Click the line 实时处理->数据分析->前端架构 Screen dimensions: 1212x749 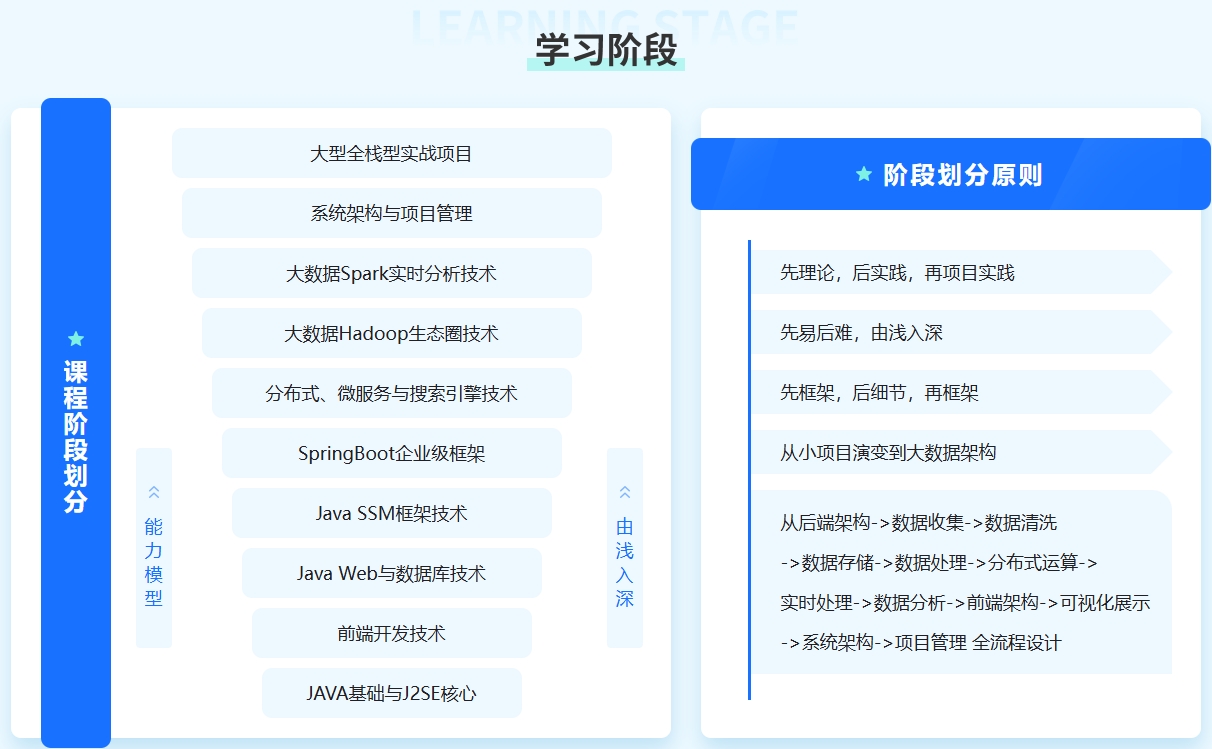click(x=965, y=603)
